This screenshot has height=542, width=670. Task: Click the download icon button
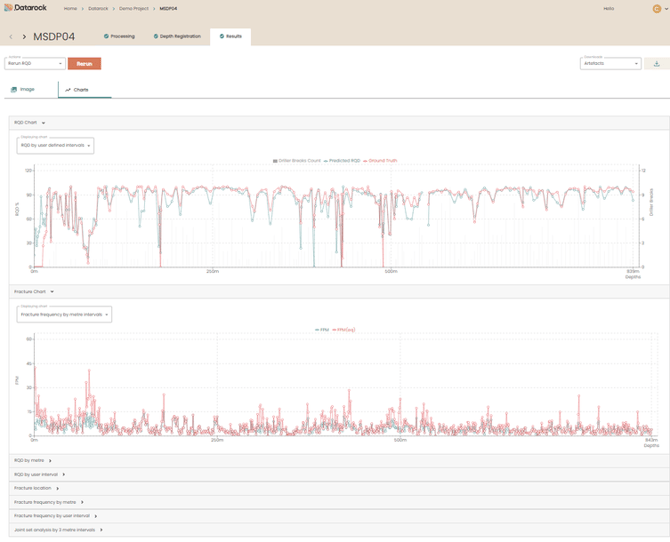pos(657,63)
